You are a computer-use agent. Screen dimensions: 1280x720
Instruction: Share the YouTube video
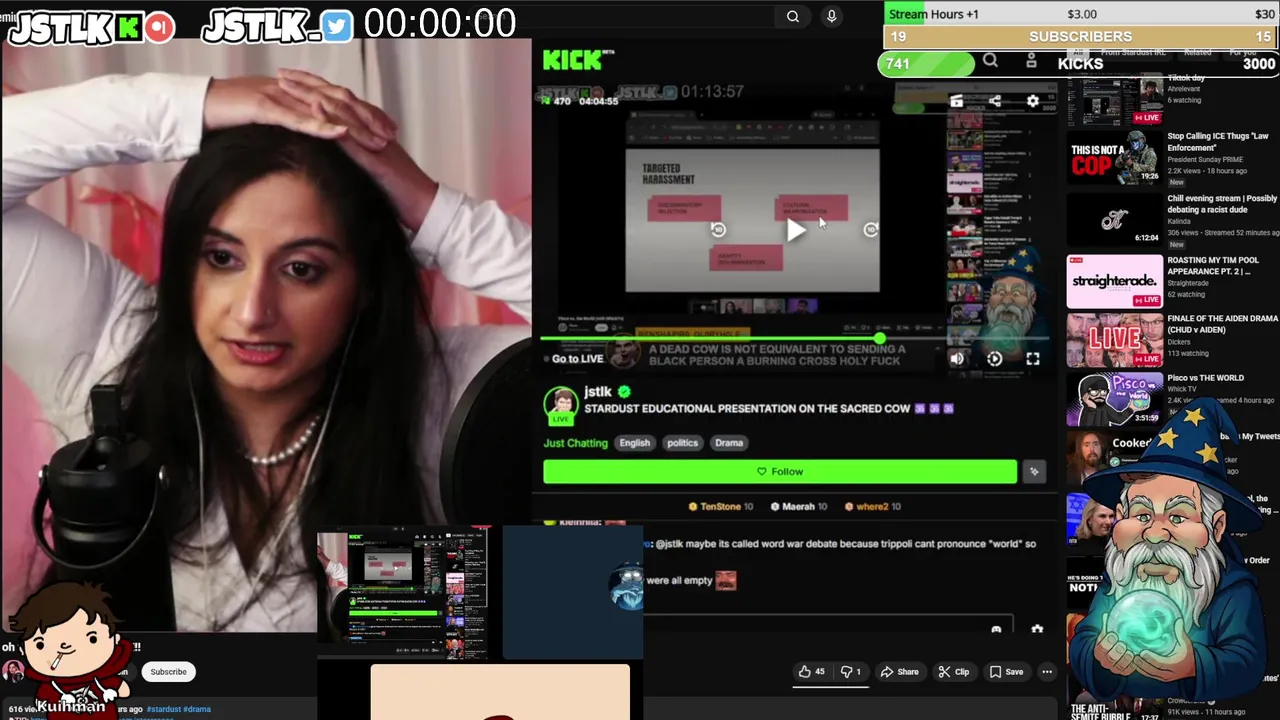click(899, 672)
